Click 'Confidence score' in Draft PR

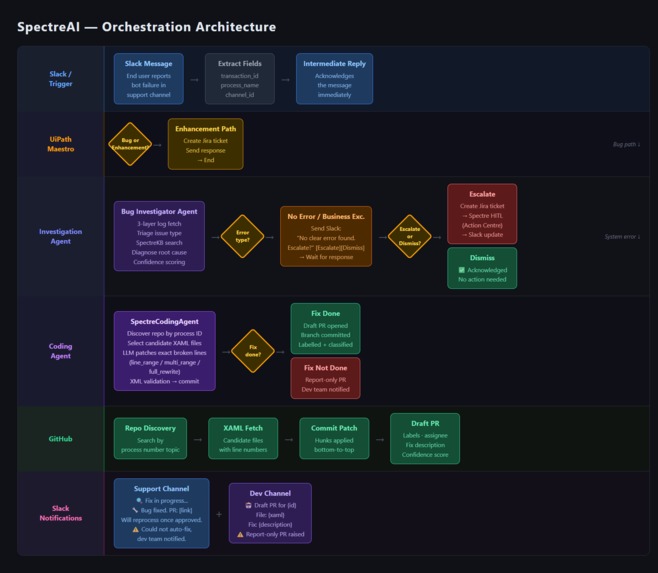coord(425,455)
